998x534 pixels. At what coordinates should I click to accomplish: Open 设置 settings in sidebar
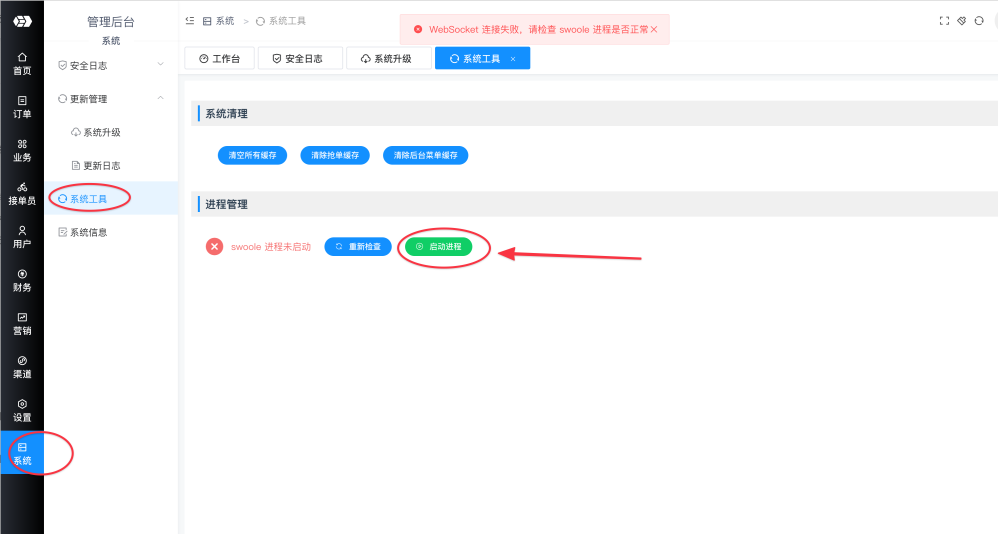pos(22,410)
